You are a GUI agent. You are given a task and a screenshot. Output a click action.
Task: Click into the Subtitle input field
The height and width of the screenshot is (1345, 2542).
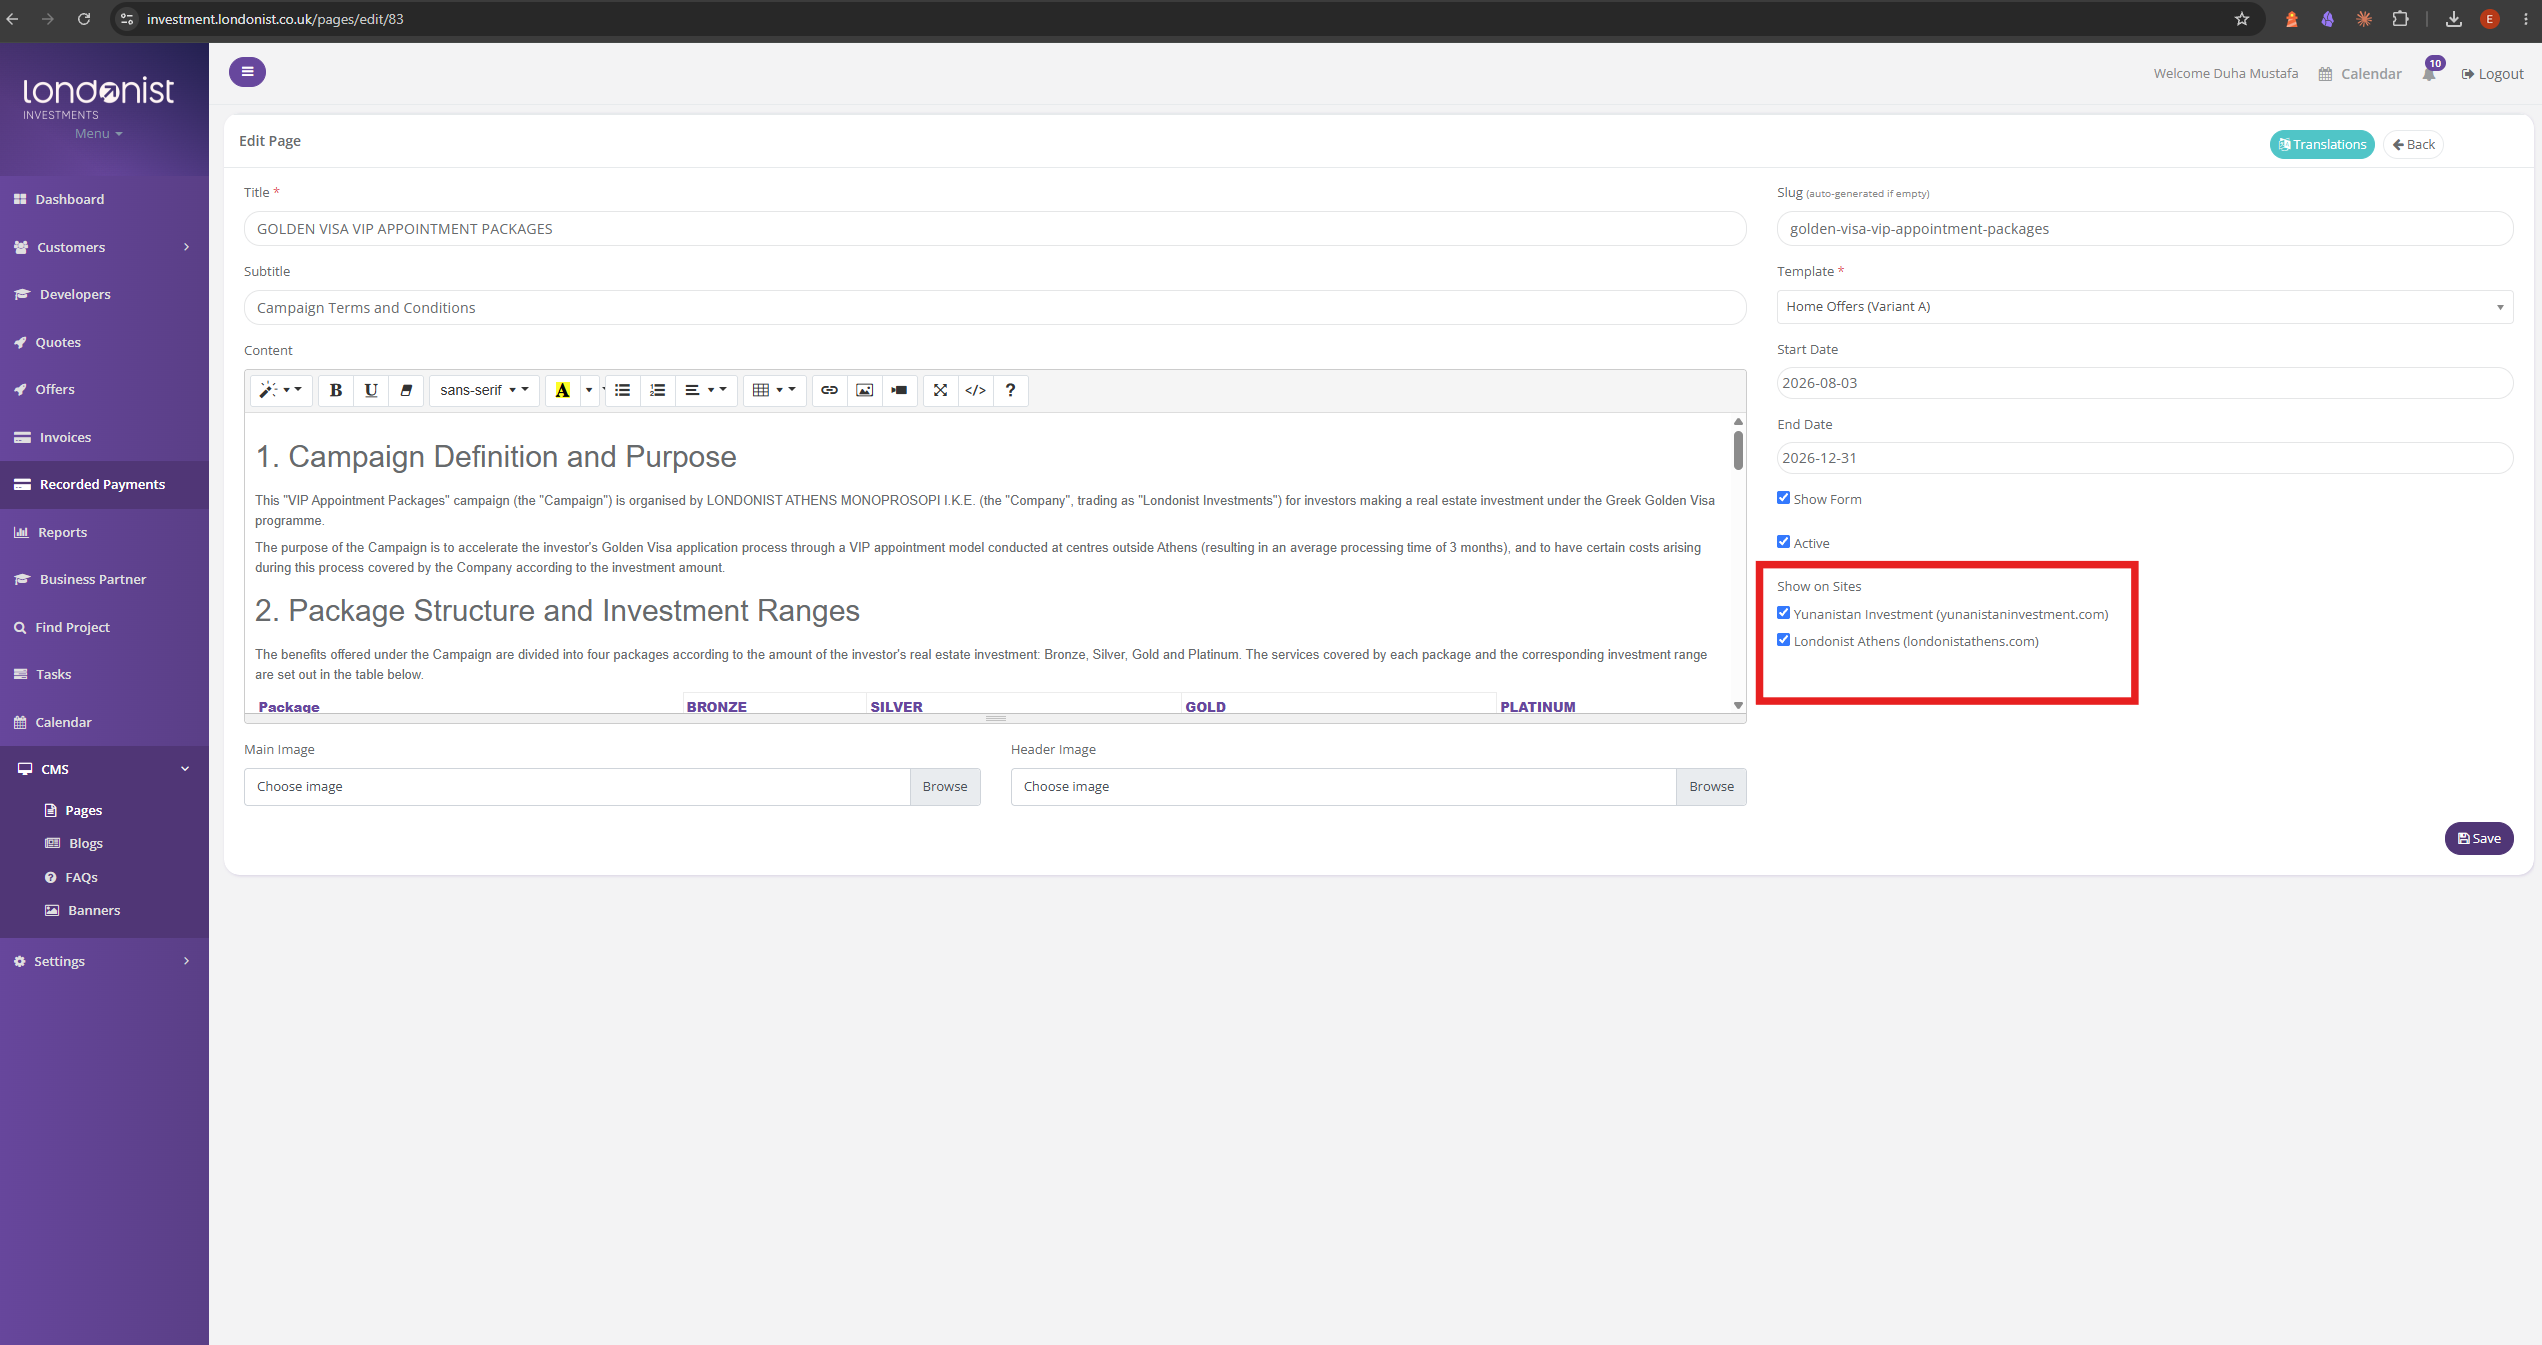click(x=995, y=308)
